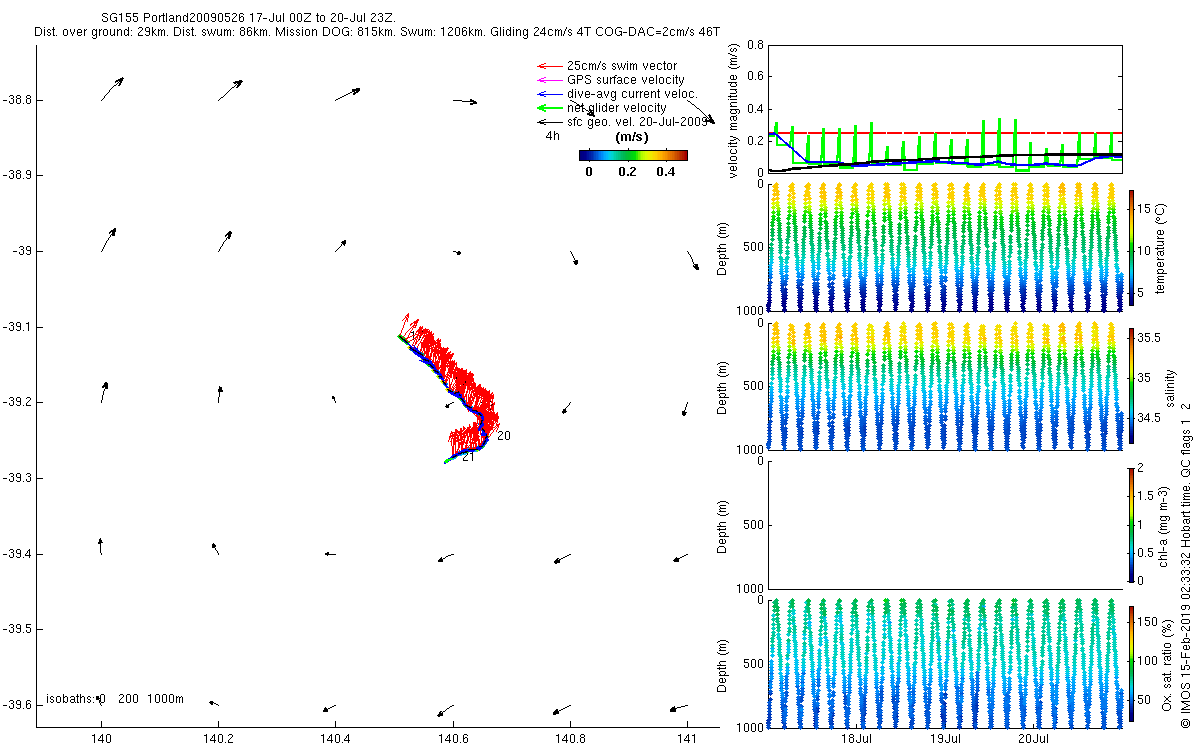Click the day marker '20' on glider track
The height and width of the screenshot is (750, 1200).
tap(504, 436)
